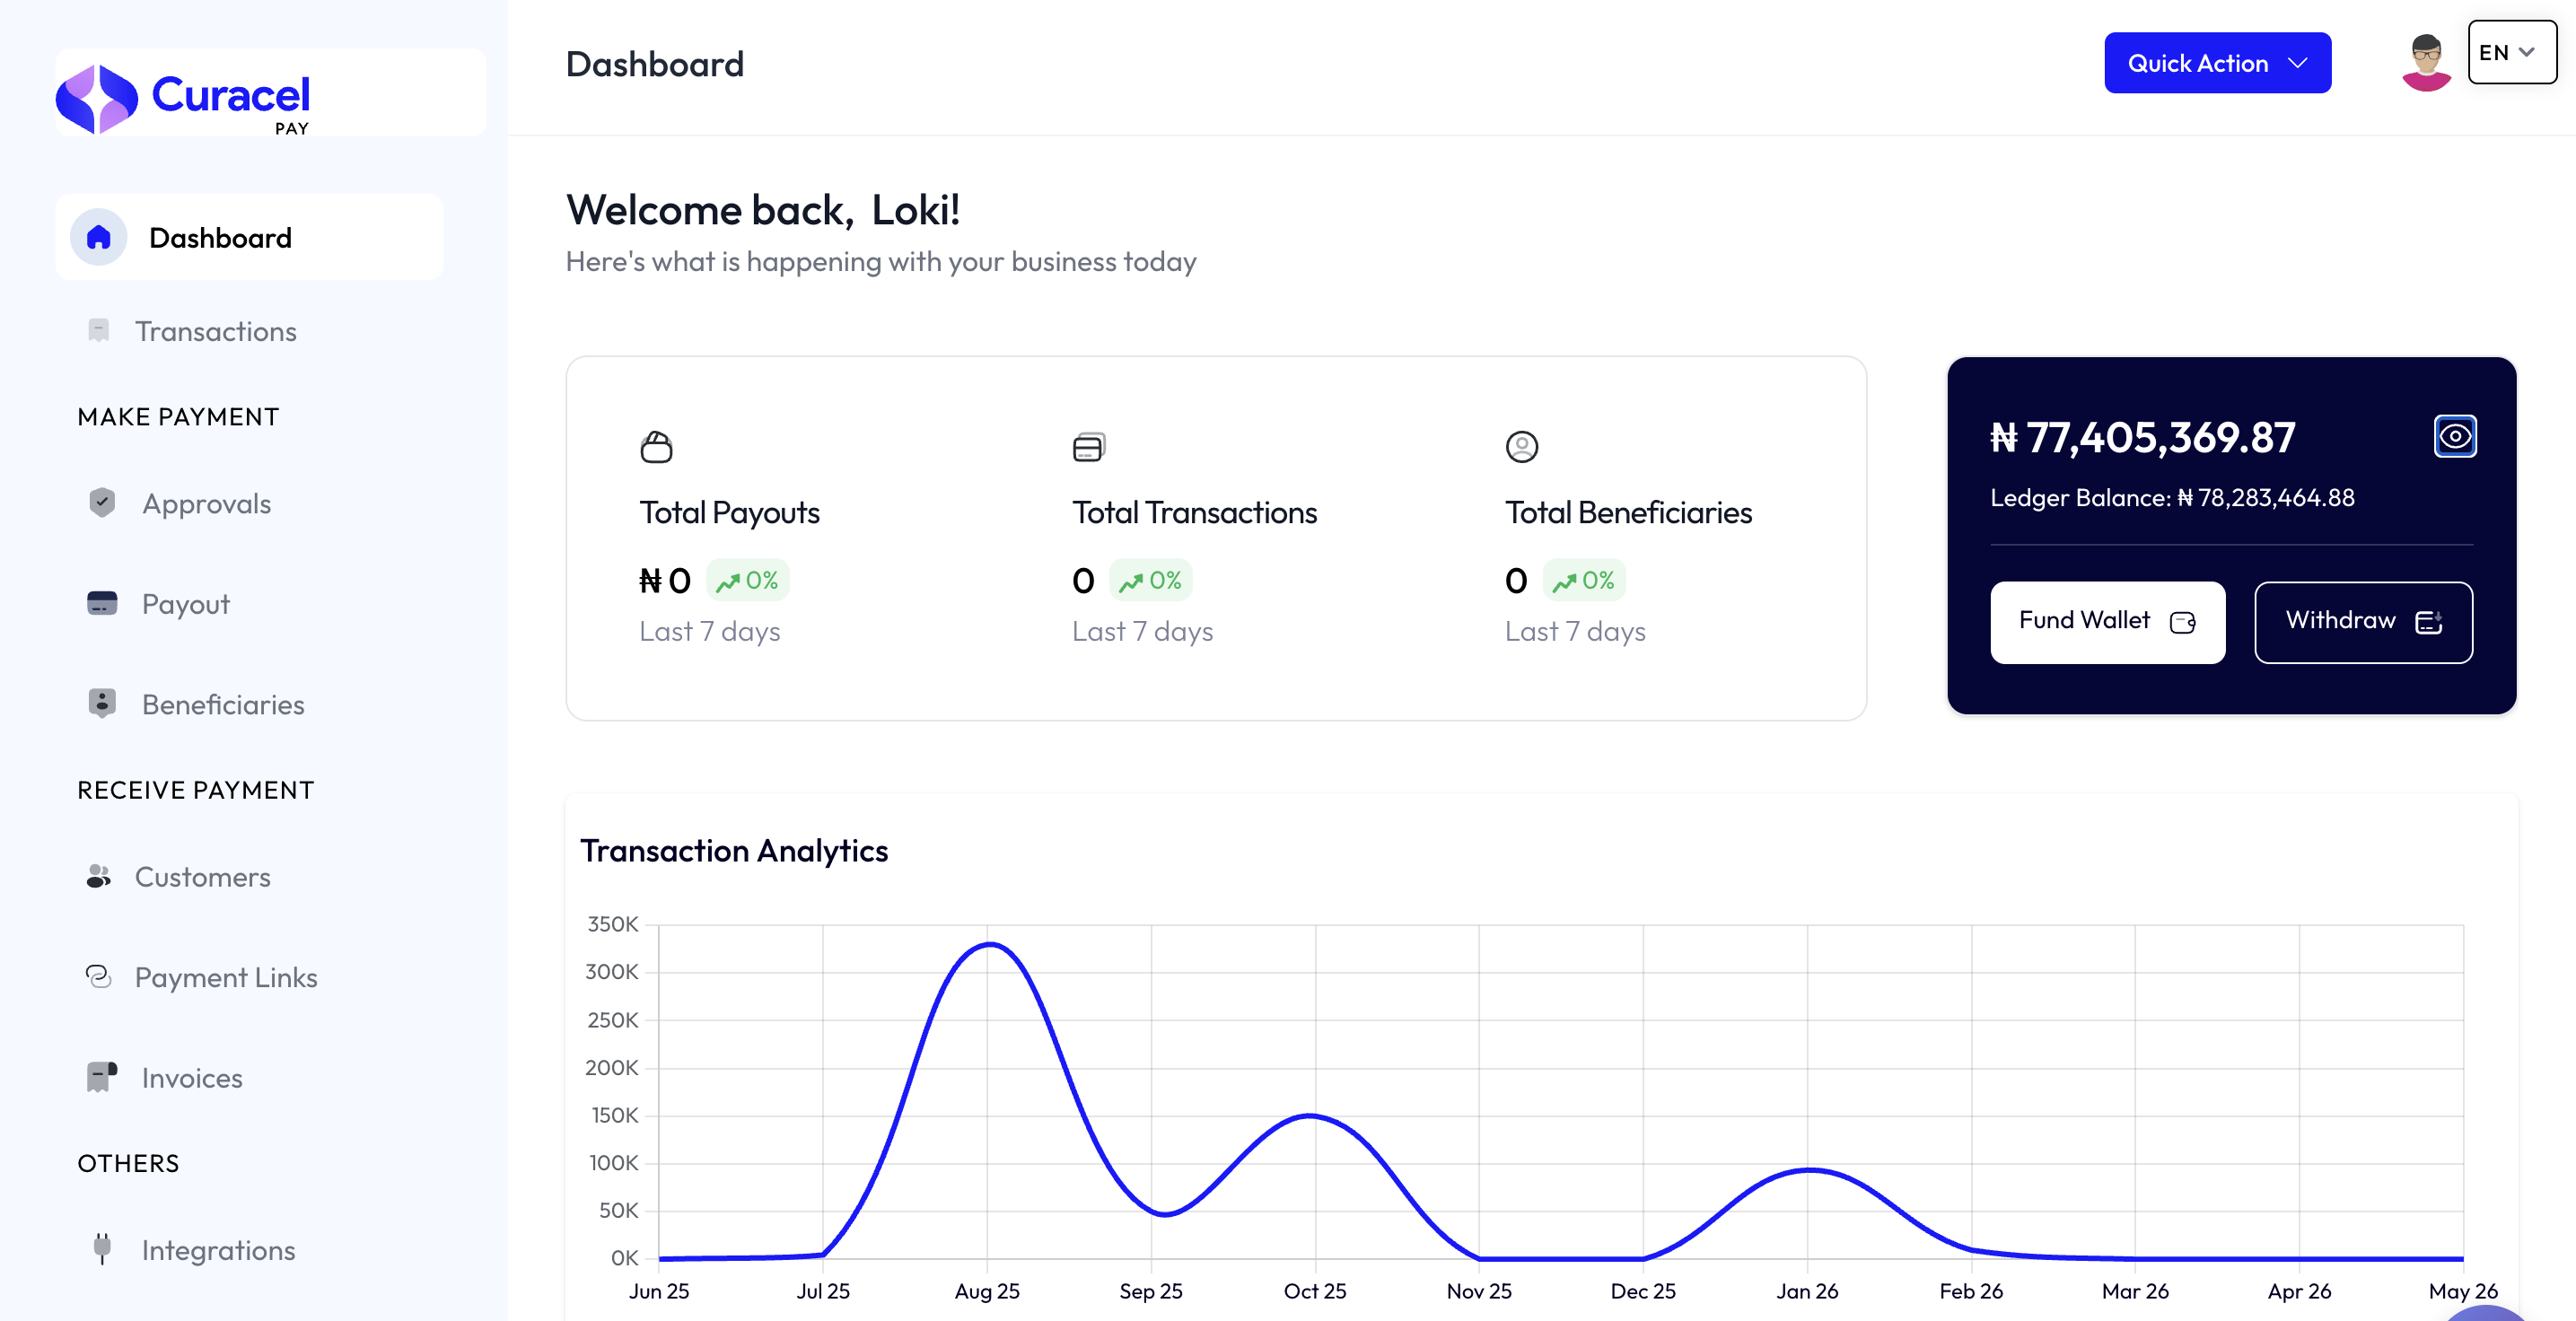
Task: Toggle wallet balance visibility eye icon
Action: 2454,436
